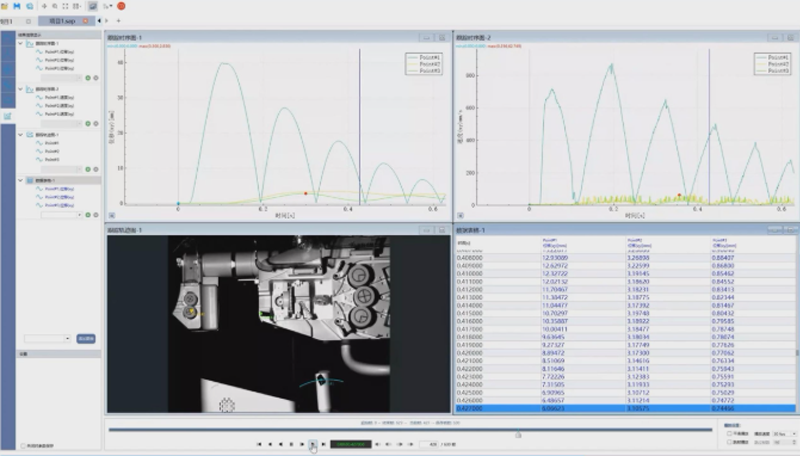Add a new tab with the plus button
Viewport: 800px width, 456px height.
point(118,21)
